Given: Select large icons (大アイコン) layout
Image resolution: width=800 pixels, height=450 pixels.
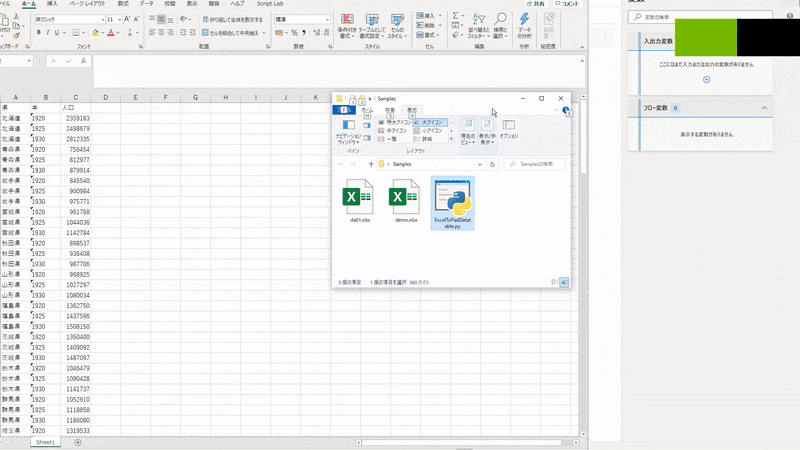Looking at the screenshot, I should click(430, 122).
